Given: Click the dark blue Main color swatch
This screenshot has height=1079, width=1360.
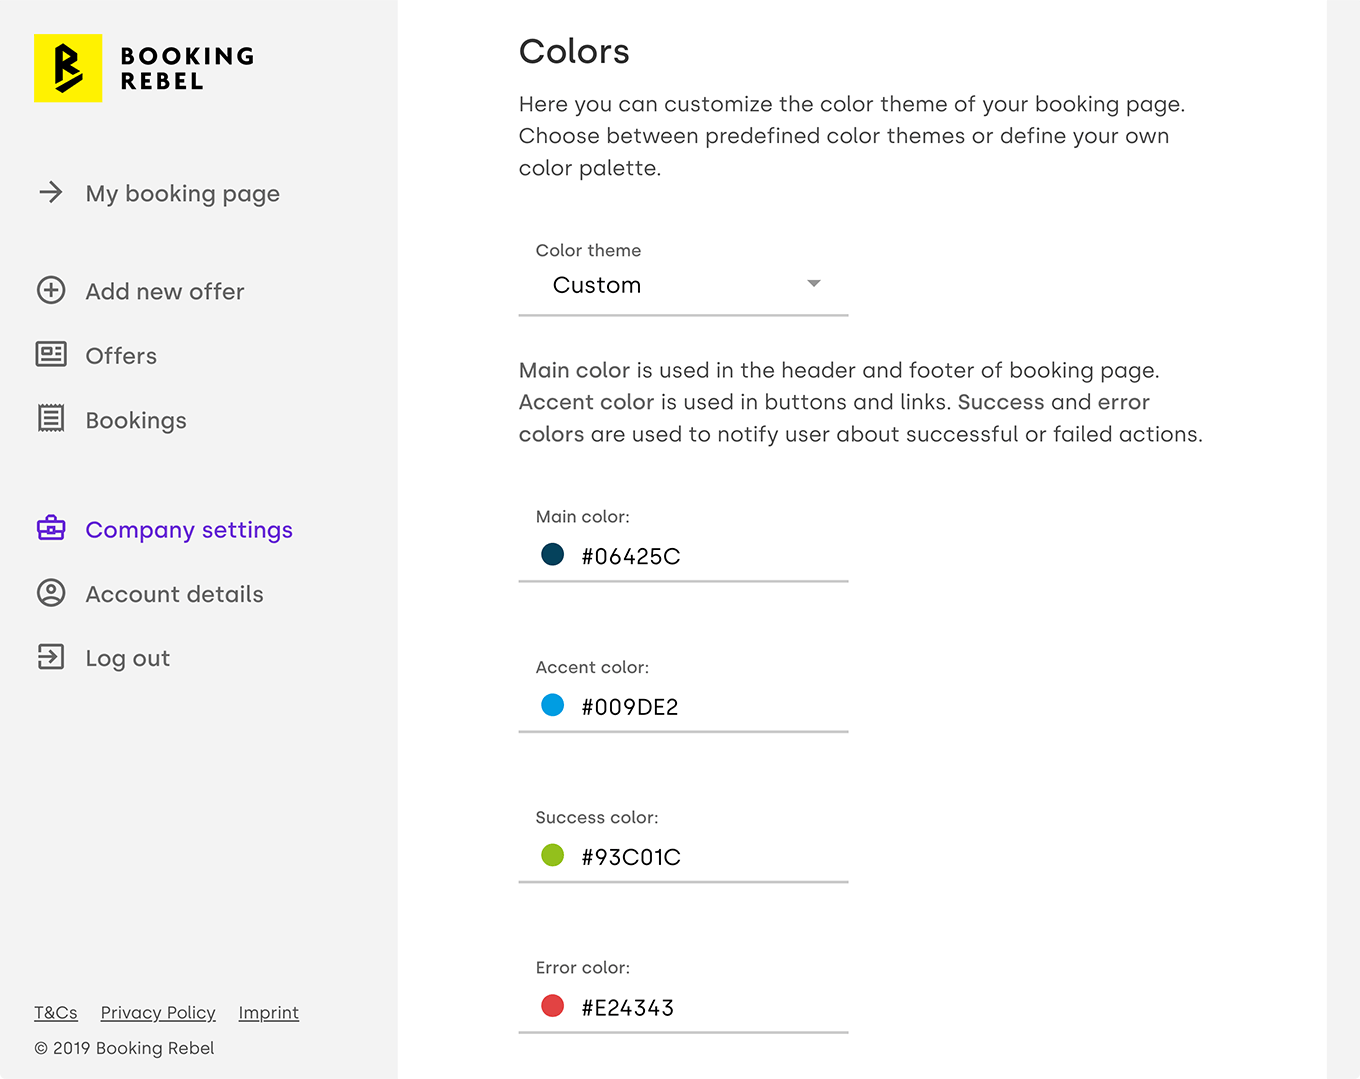Looking at the screenshot, I should [552, 554].
